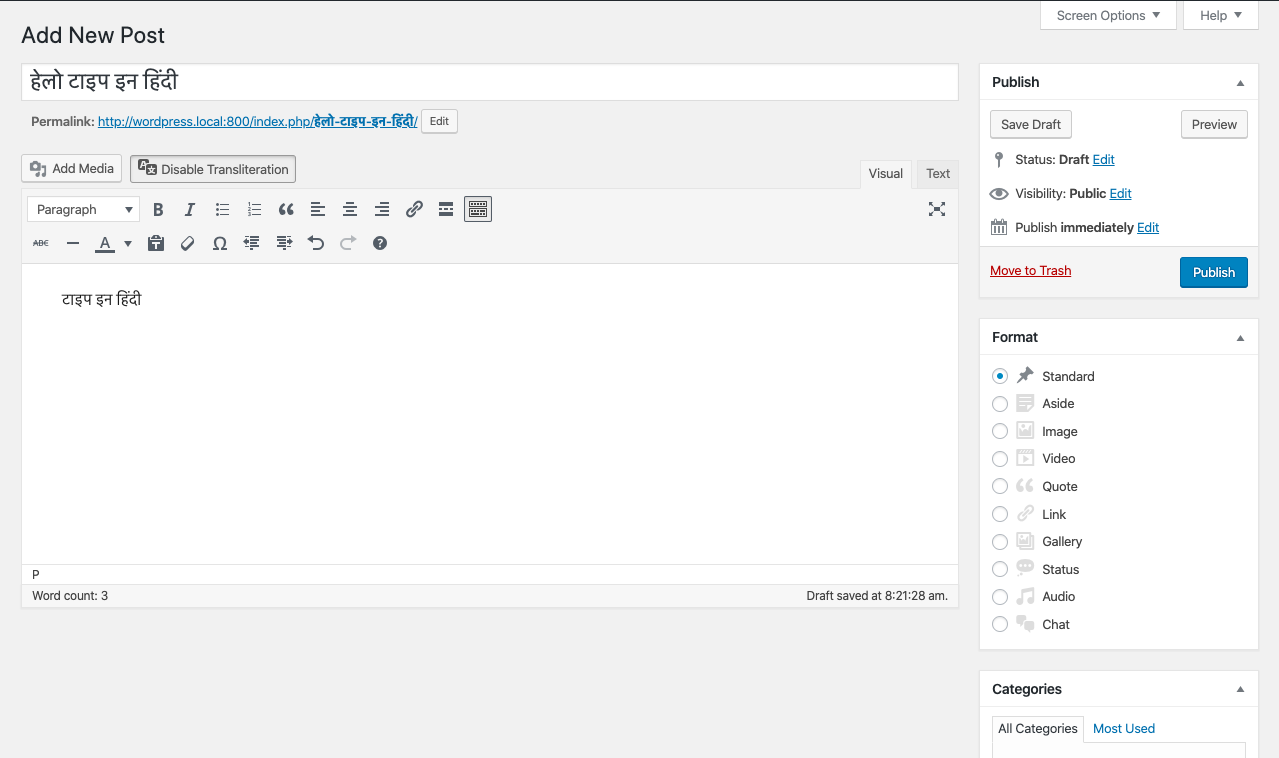Open keyboard shortcuts help icon
1279x758 pixels.
coord(380,243)
